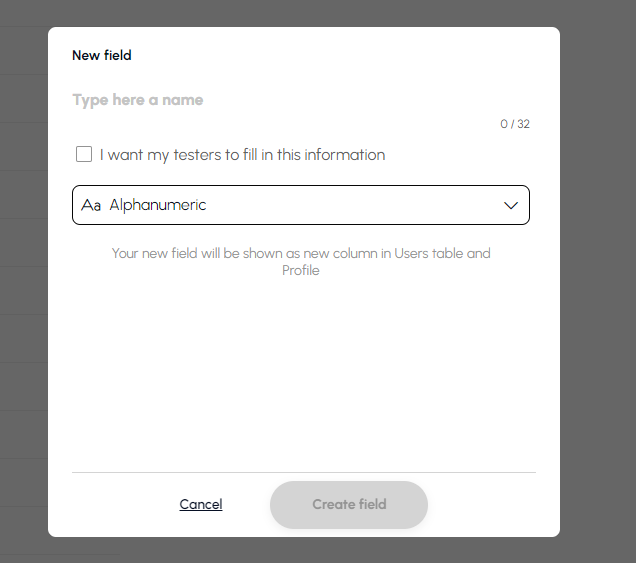Click the word 'Profile' in the helper note

[301, 270]
